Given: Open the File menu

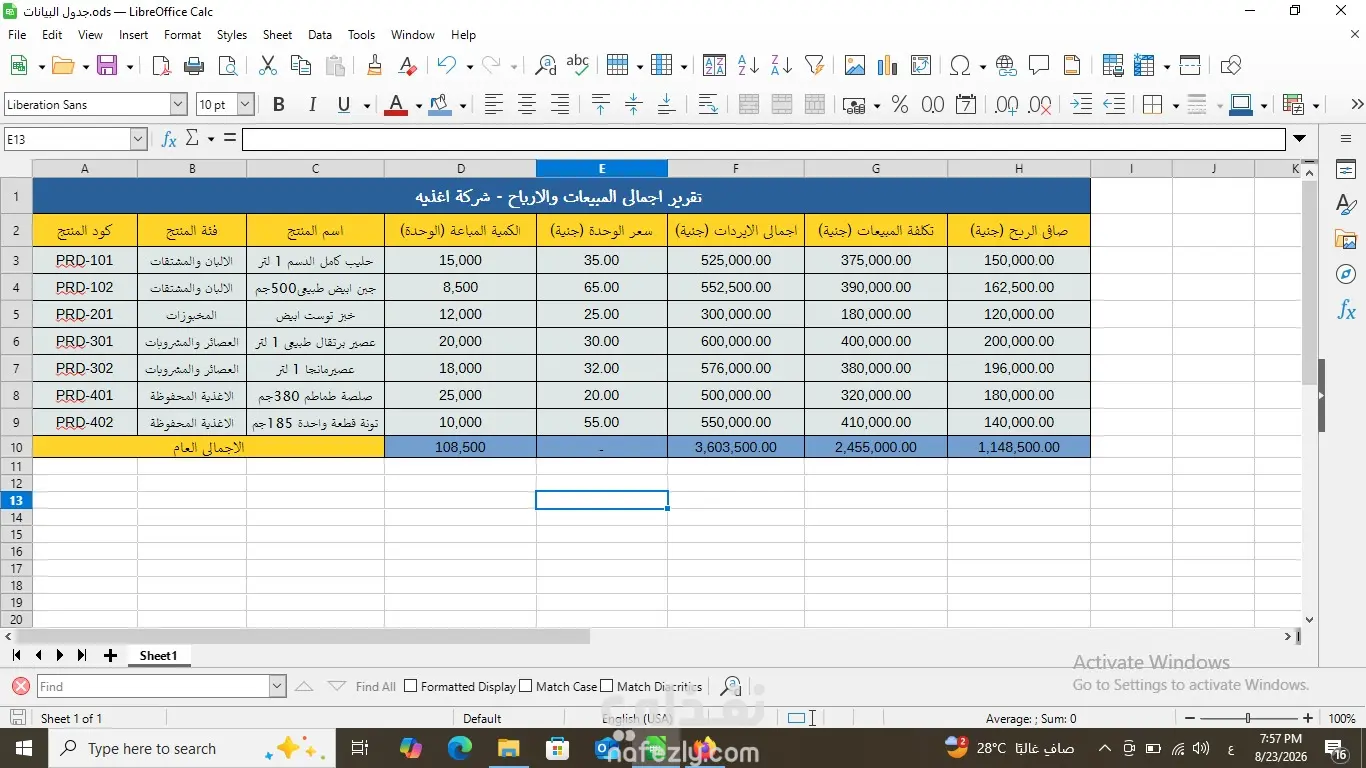Looking at the screenshot, I should click(17, 35).
